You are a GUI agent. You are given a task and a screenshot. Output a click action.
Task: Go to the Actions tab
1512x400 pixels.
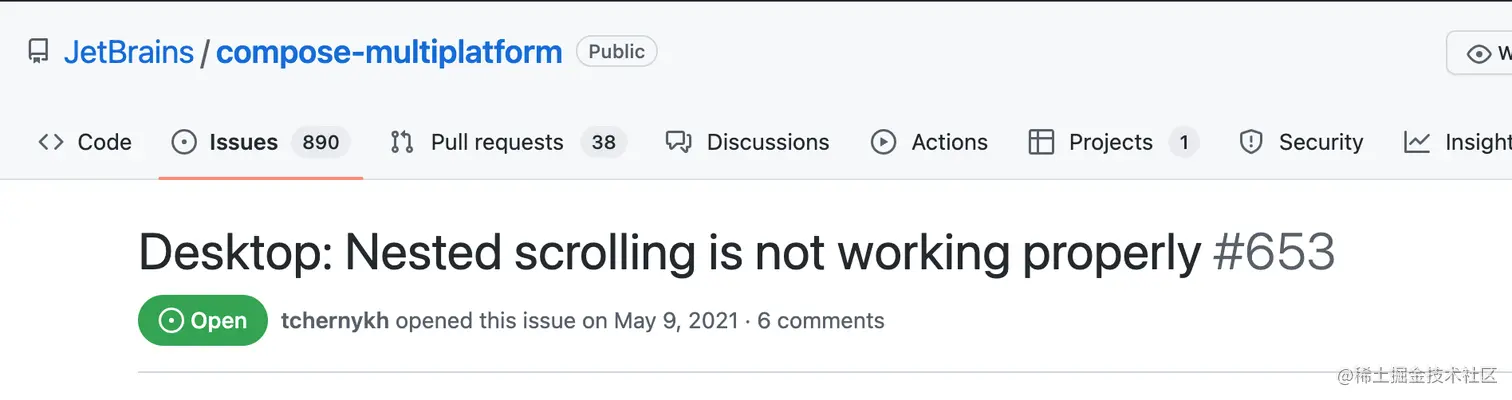pos(949,142)
